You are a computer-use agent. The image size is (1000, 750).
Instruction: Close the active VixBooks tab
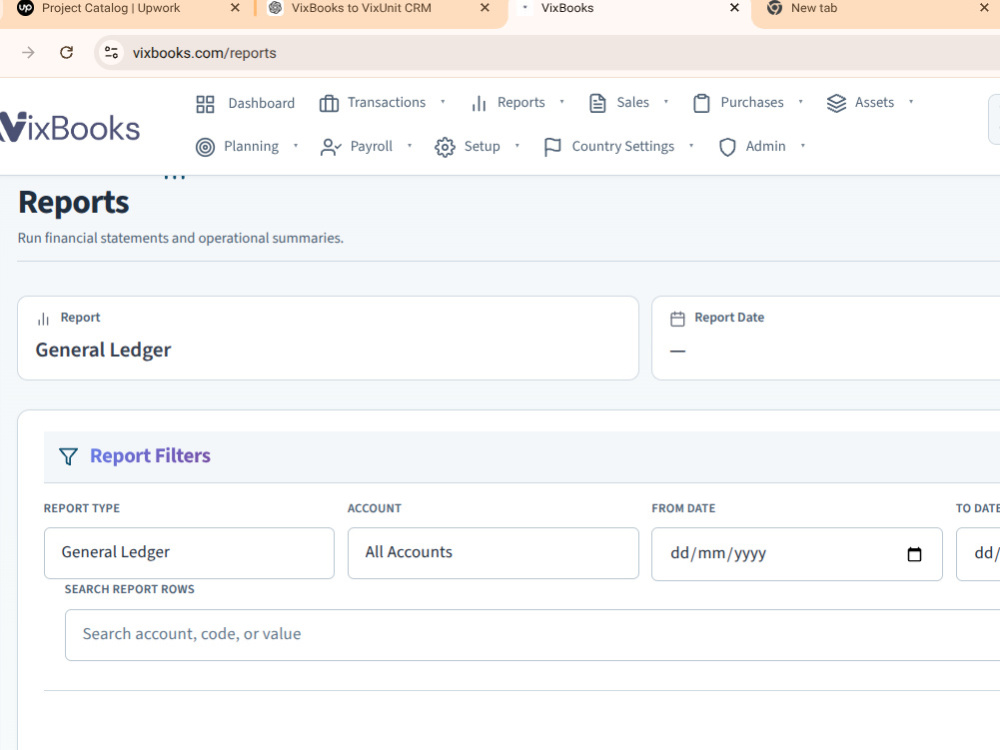(x=735, y=8)
